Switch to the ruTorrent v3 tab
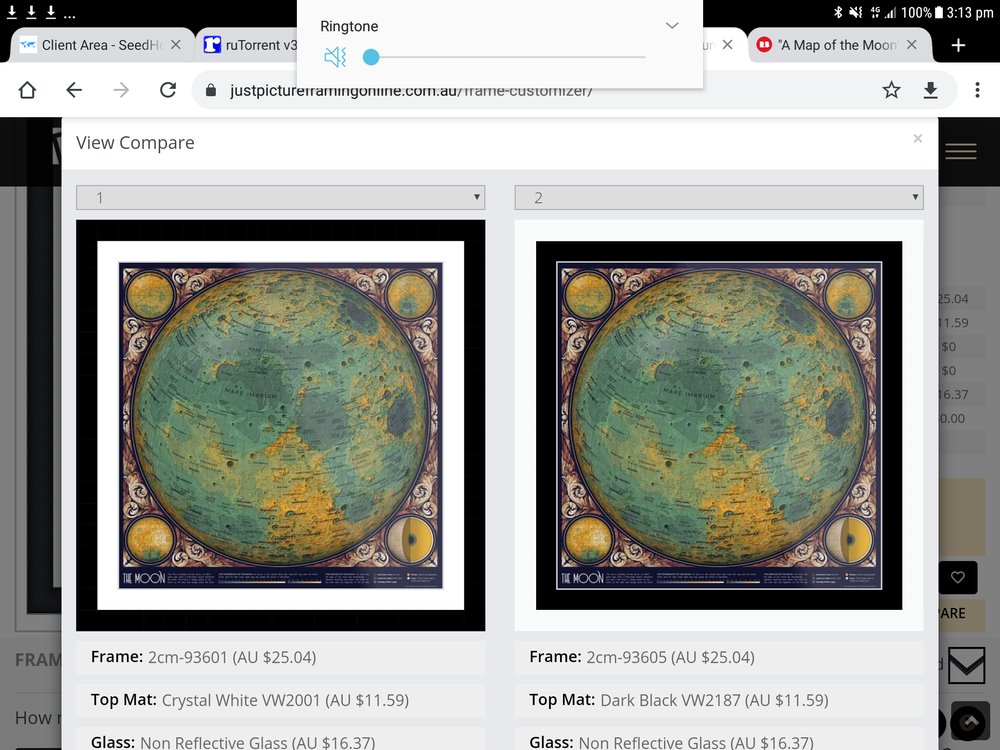The height and width of the screenshot is (750, 1000). [250, 45]
